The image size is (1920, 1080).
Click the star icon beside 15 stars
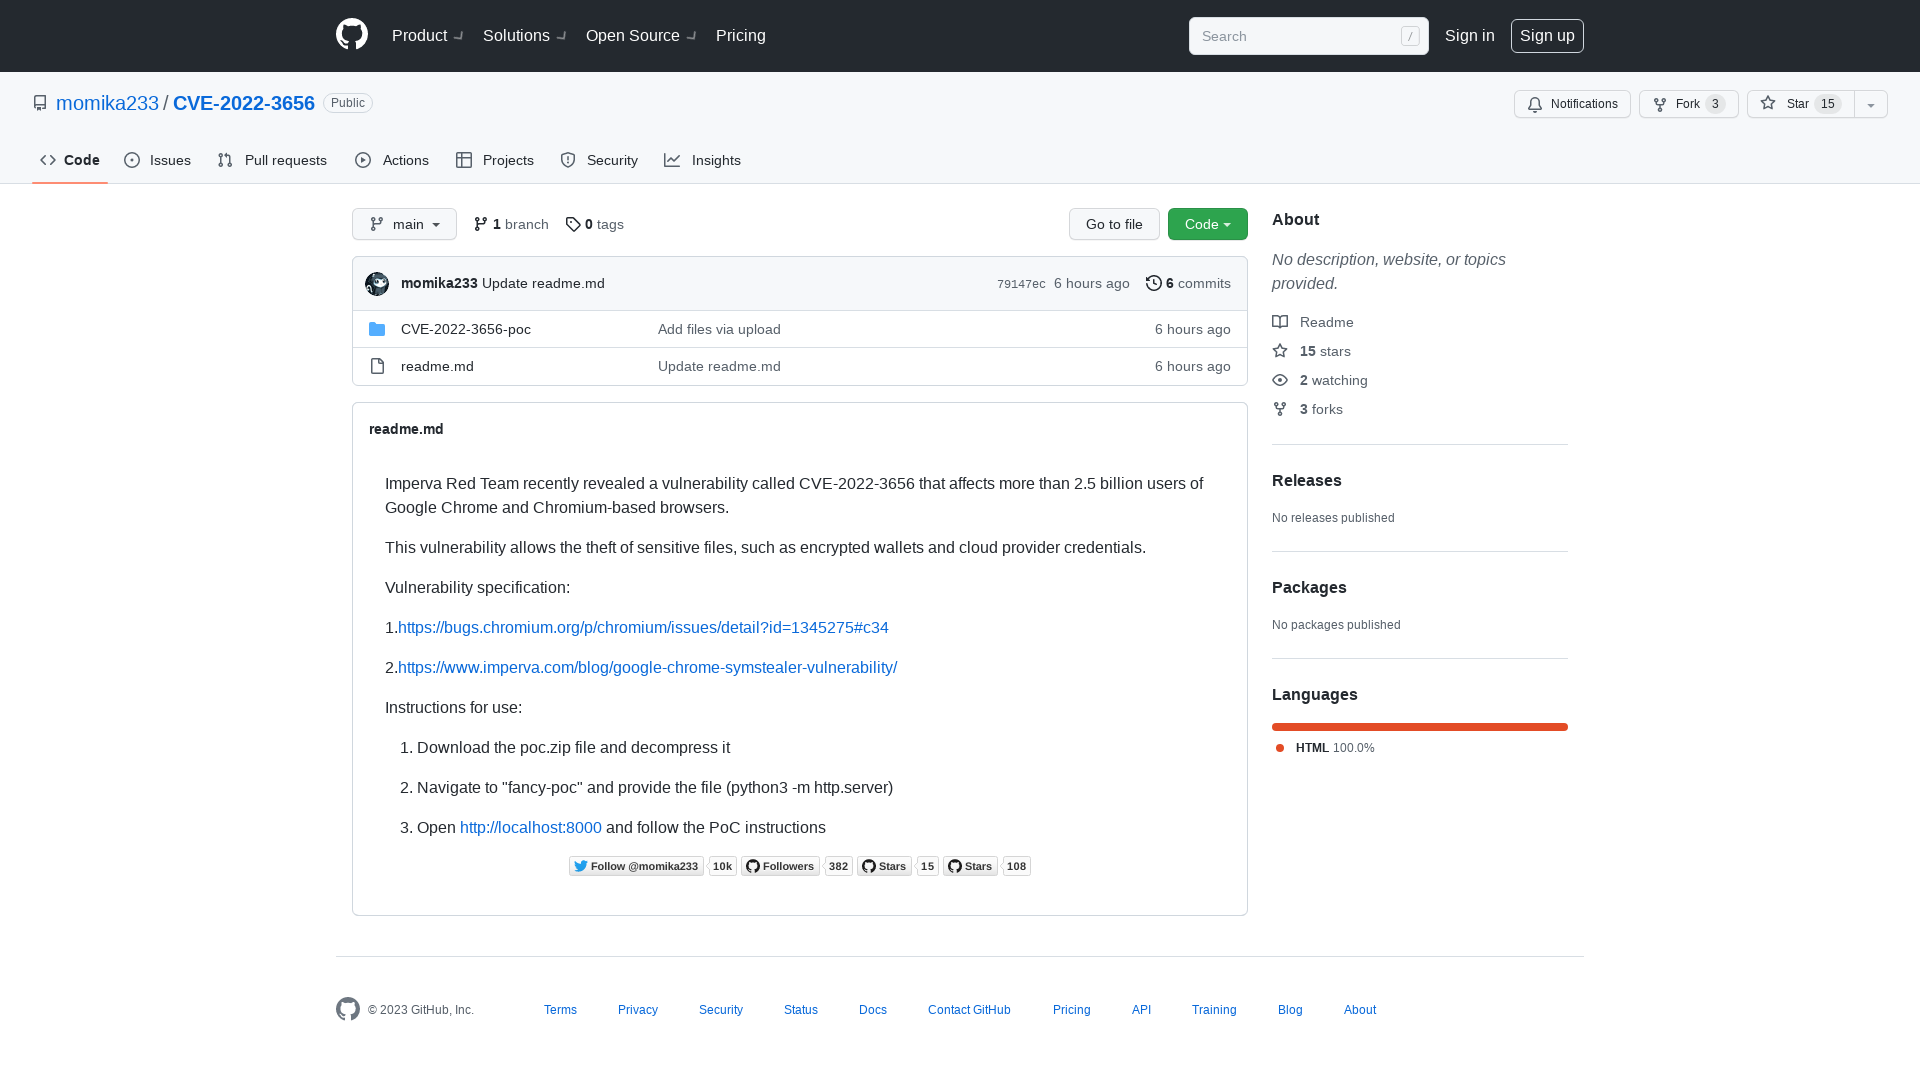tap(1280, 351)
